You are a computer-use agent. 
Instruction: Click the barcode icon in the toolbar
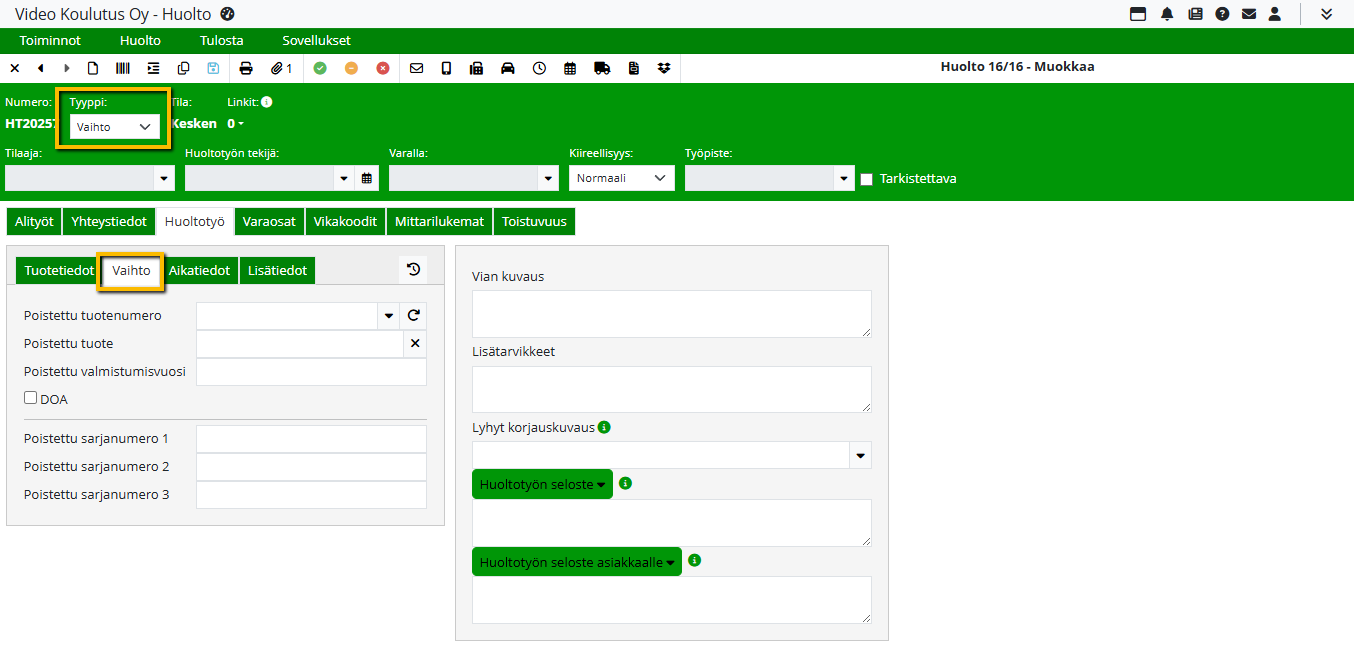123,68
